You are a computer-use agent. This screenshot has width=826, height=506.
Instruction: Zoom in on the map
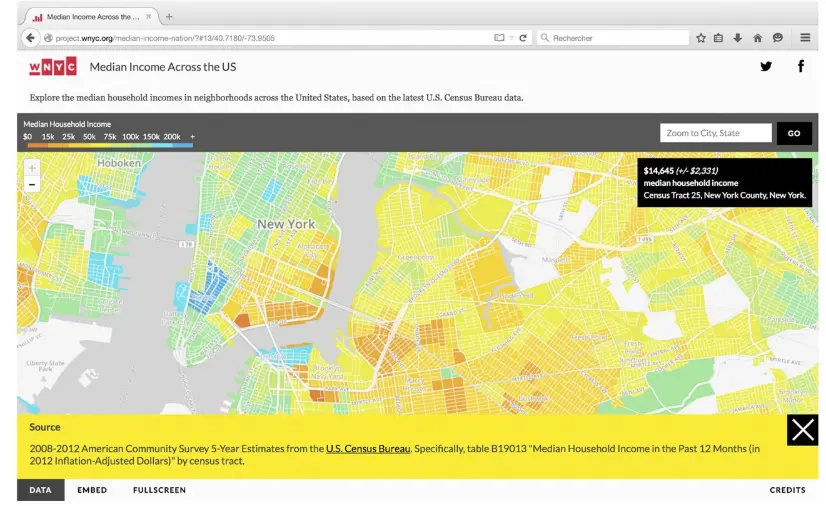[32, 169]
